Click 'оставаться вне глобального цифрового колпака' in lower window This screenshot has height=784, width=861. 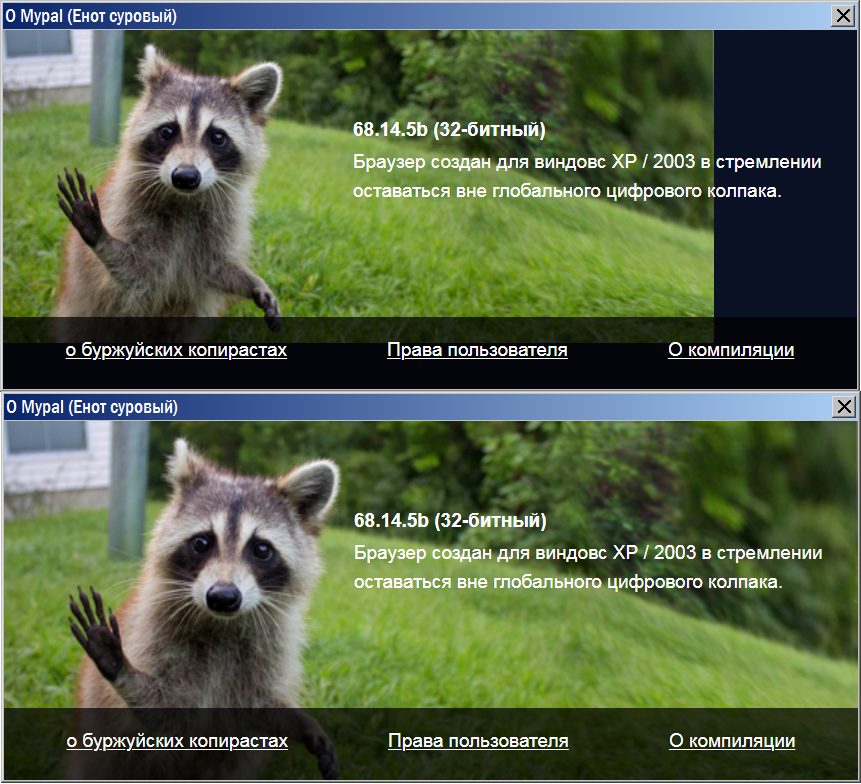coord(568,582)
